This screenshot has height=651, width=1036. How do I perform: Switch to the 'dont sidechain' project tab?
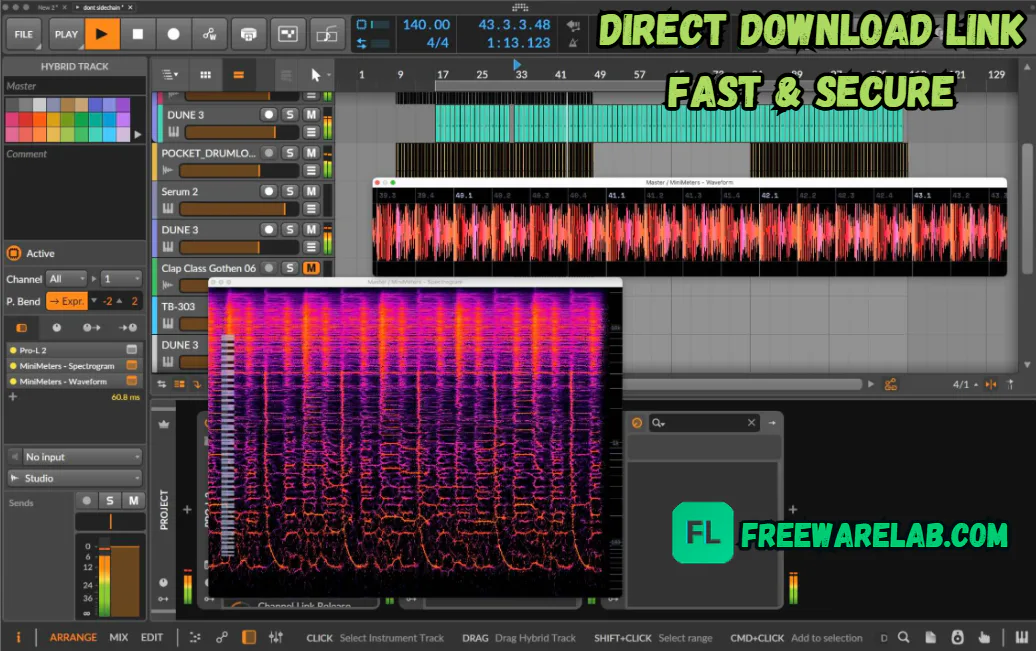point(102,7)
